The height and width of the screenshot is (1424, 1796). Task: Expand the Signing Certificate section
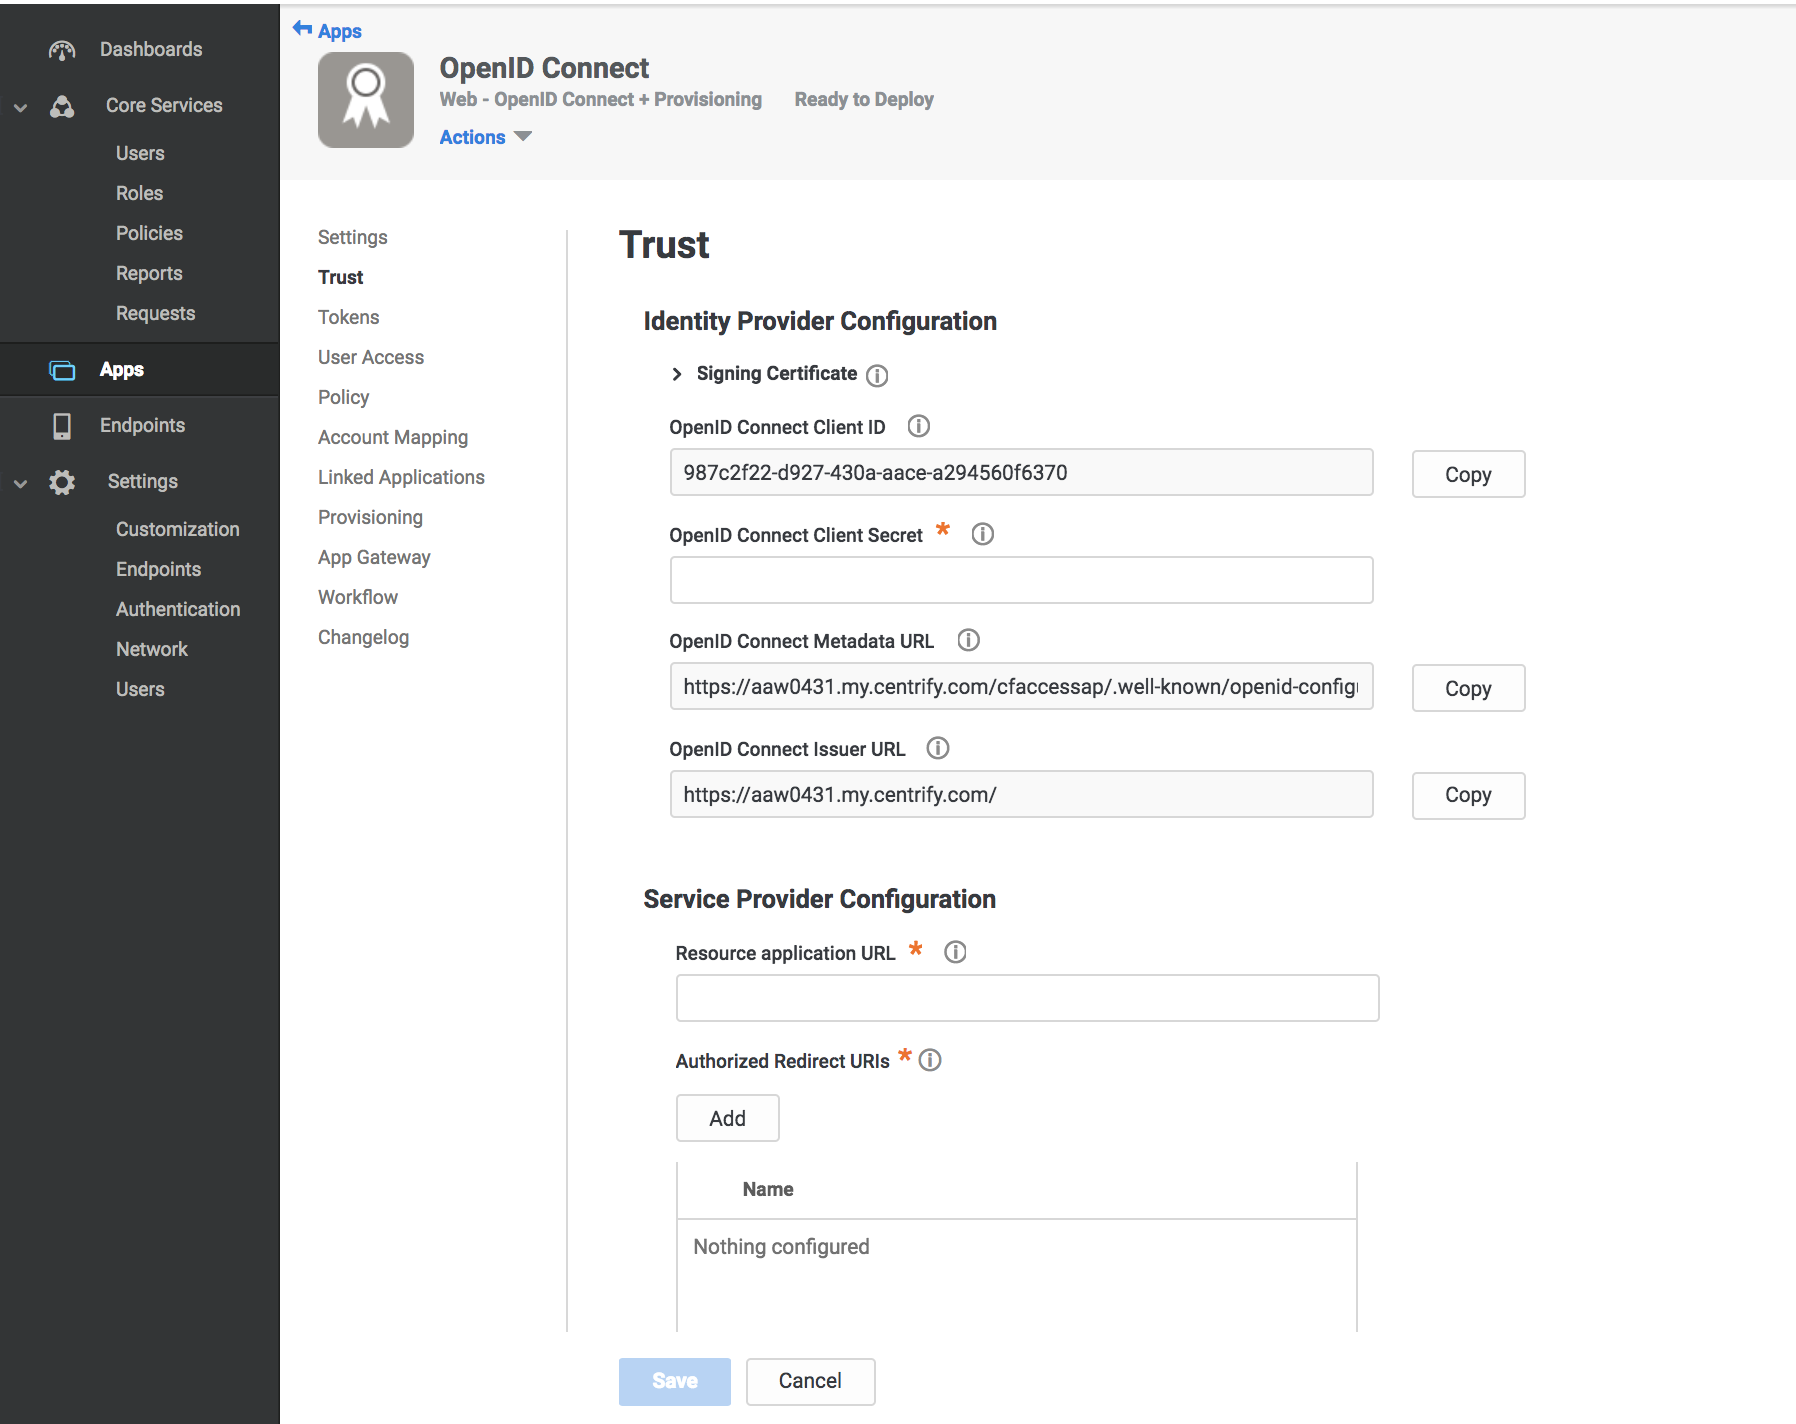pos(676,374)
